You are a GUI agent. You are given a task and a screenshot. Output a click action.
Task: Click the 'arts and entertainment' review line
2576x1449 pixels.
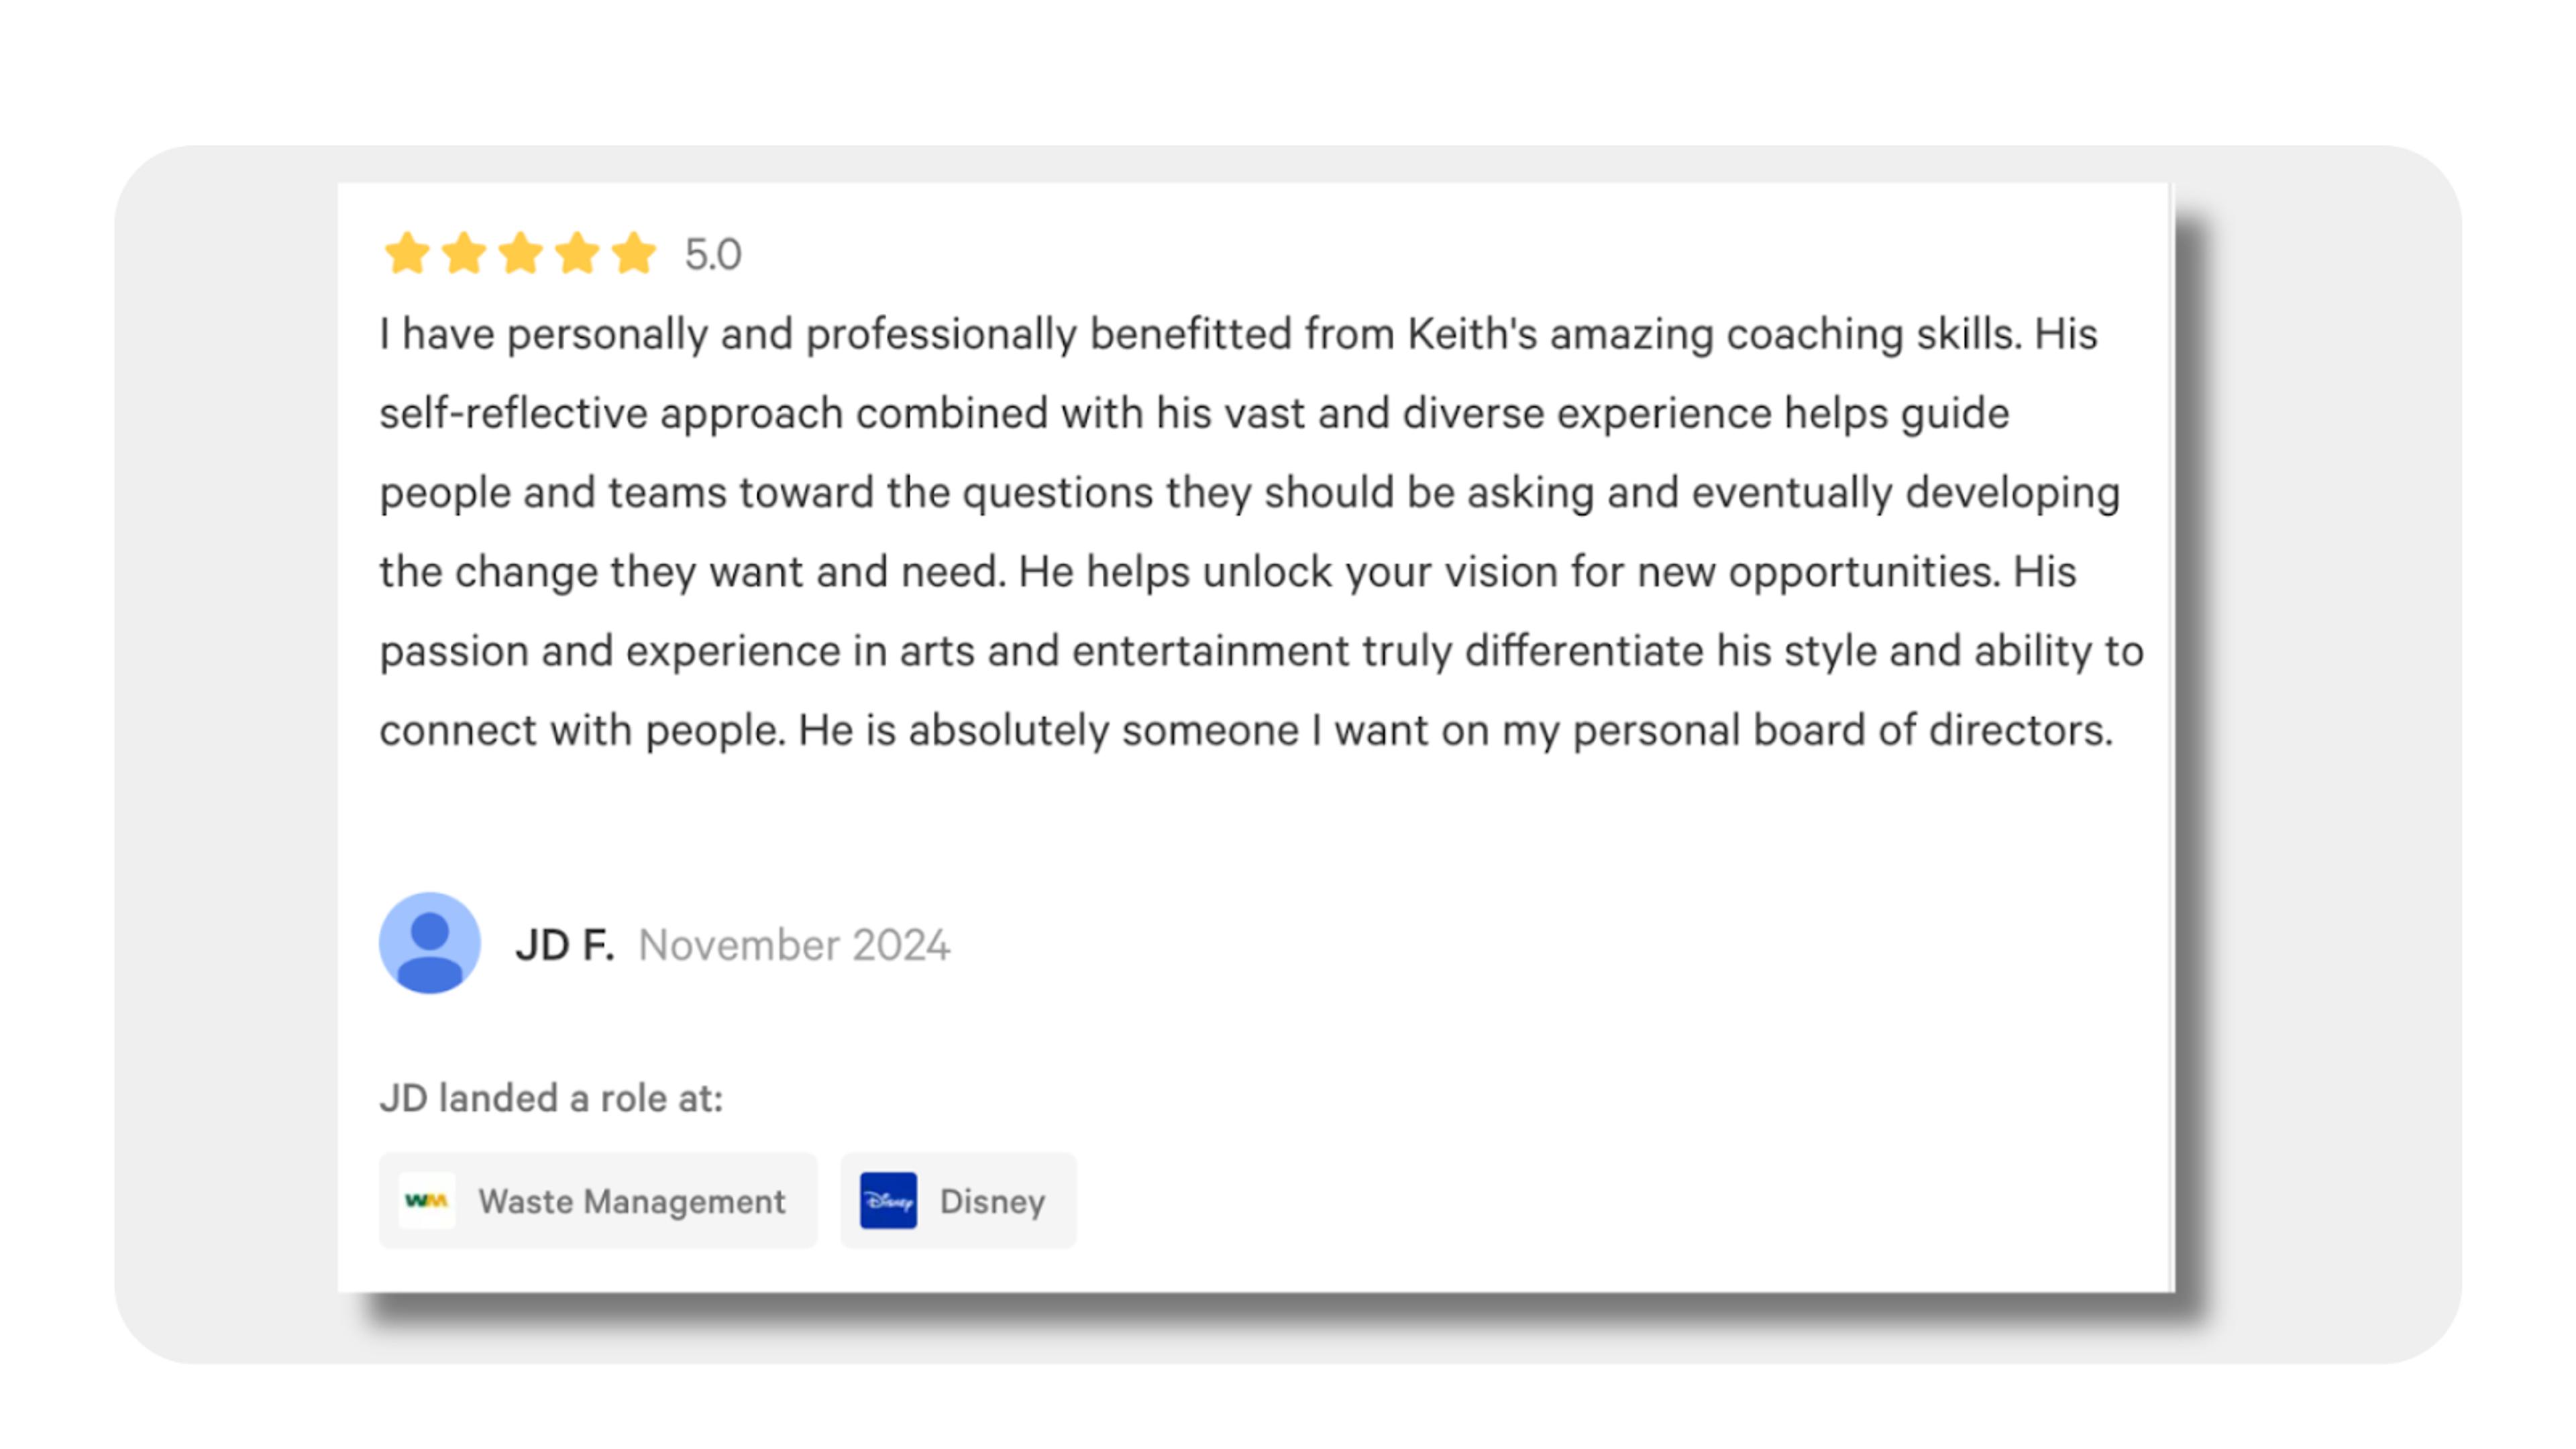pos(1261,651)
